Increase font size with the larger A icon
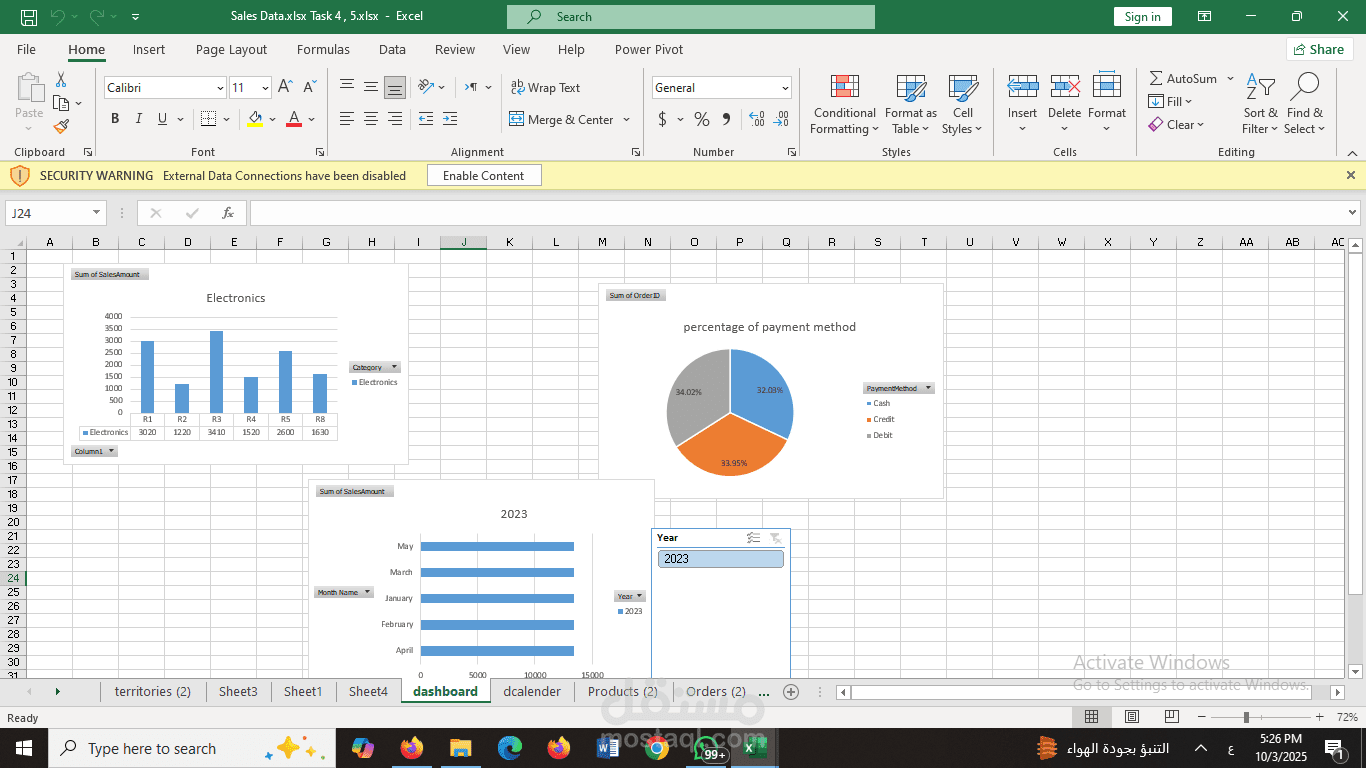The height and width of the screenshot is (768, 1366). point(286,87)
